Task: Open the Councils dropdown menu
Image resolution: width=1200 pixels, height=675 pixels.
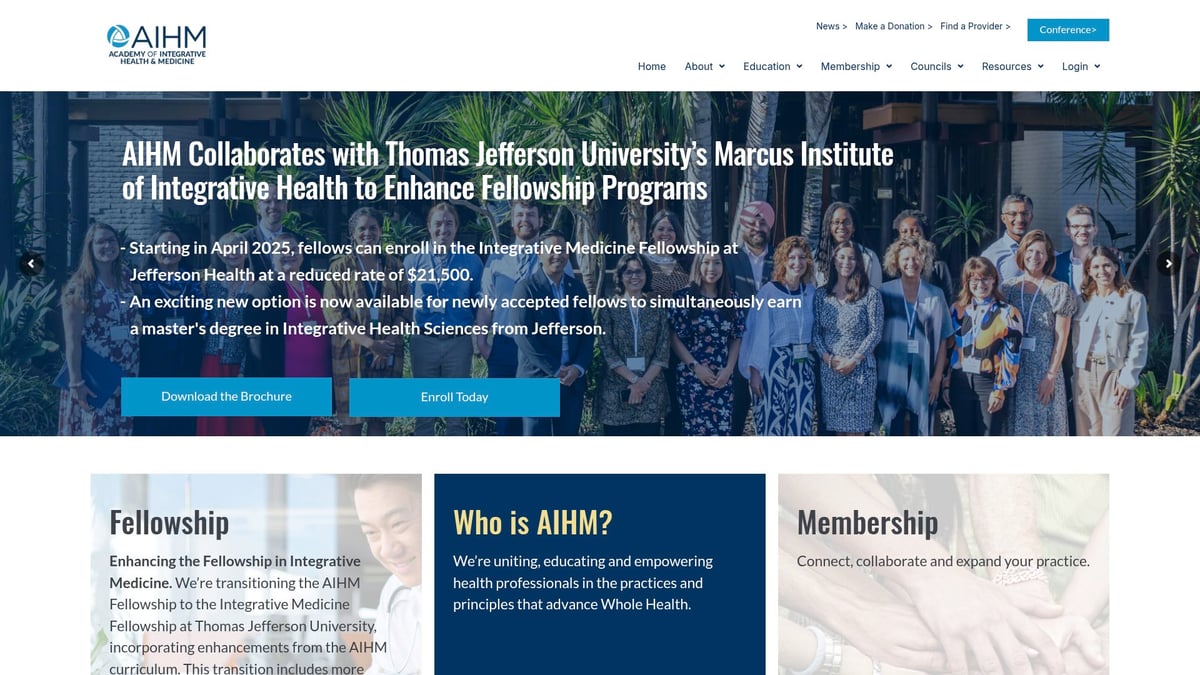Action: click(937, 66)
